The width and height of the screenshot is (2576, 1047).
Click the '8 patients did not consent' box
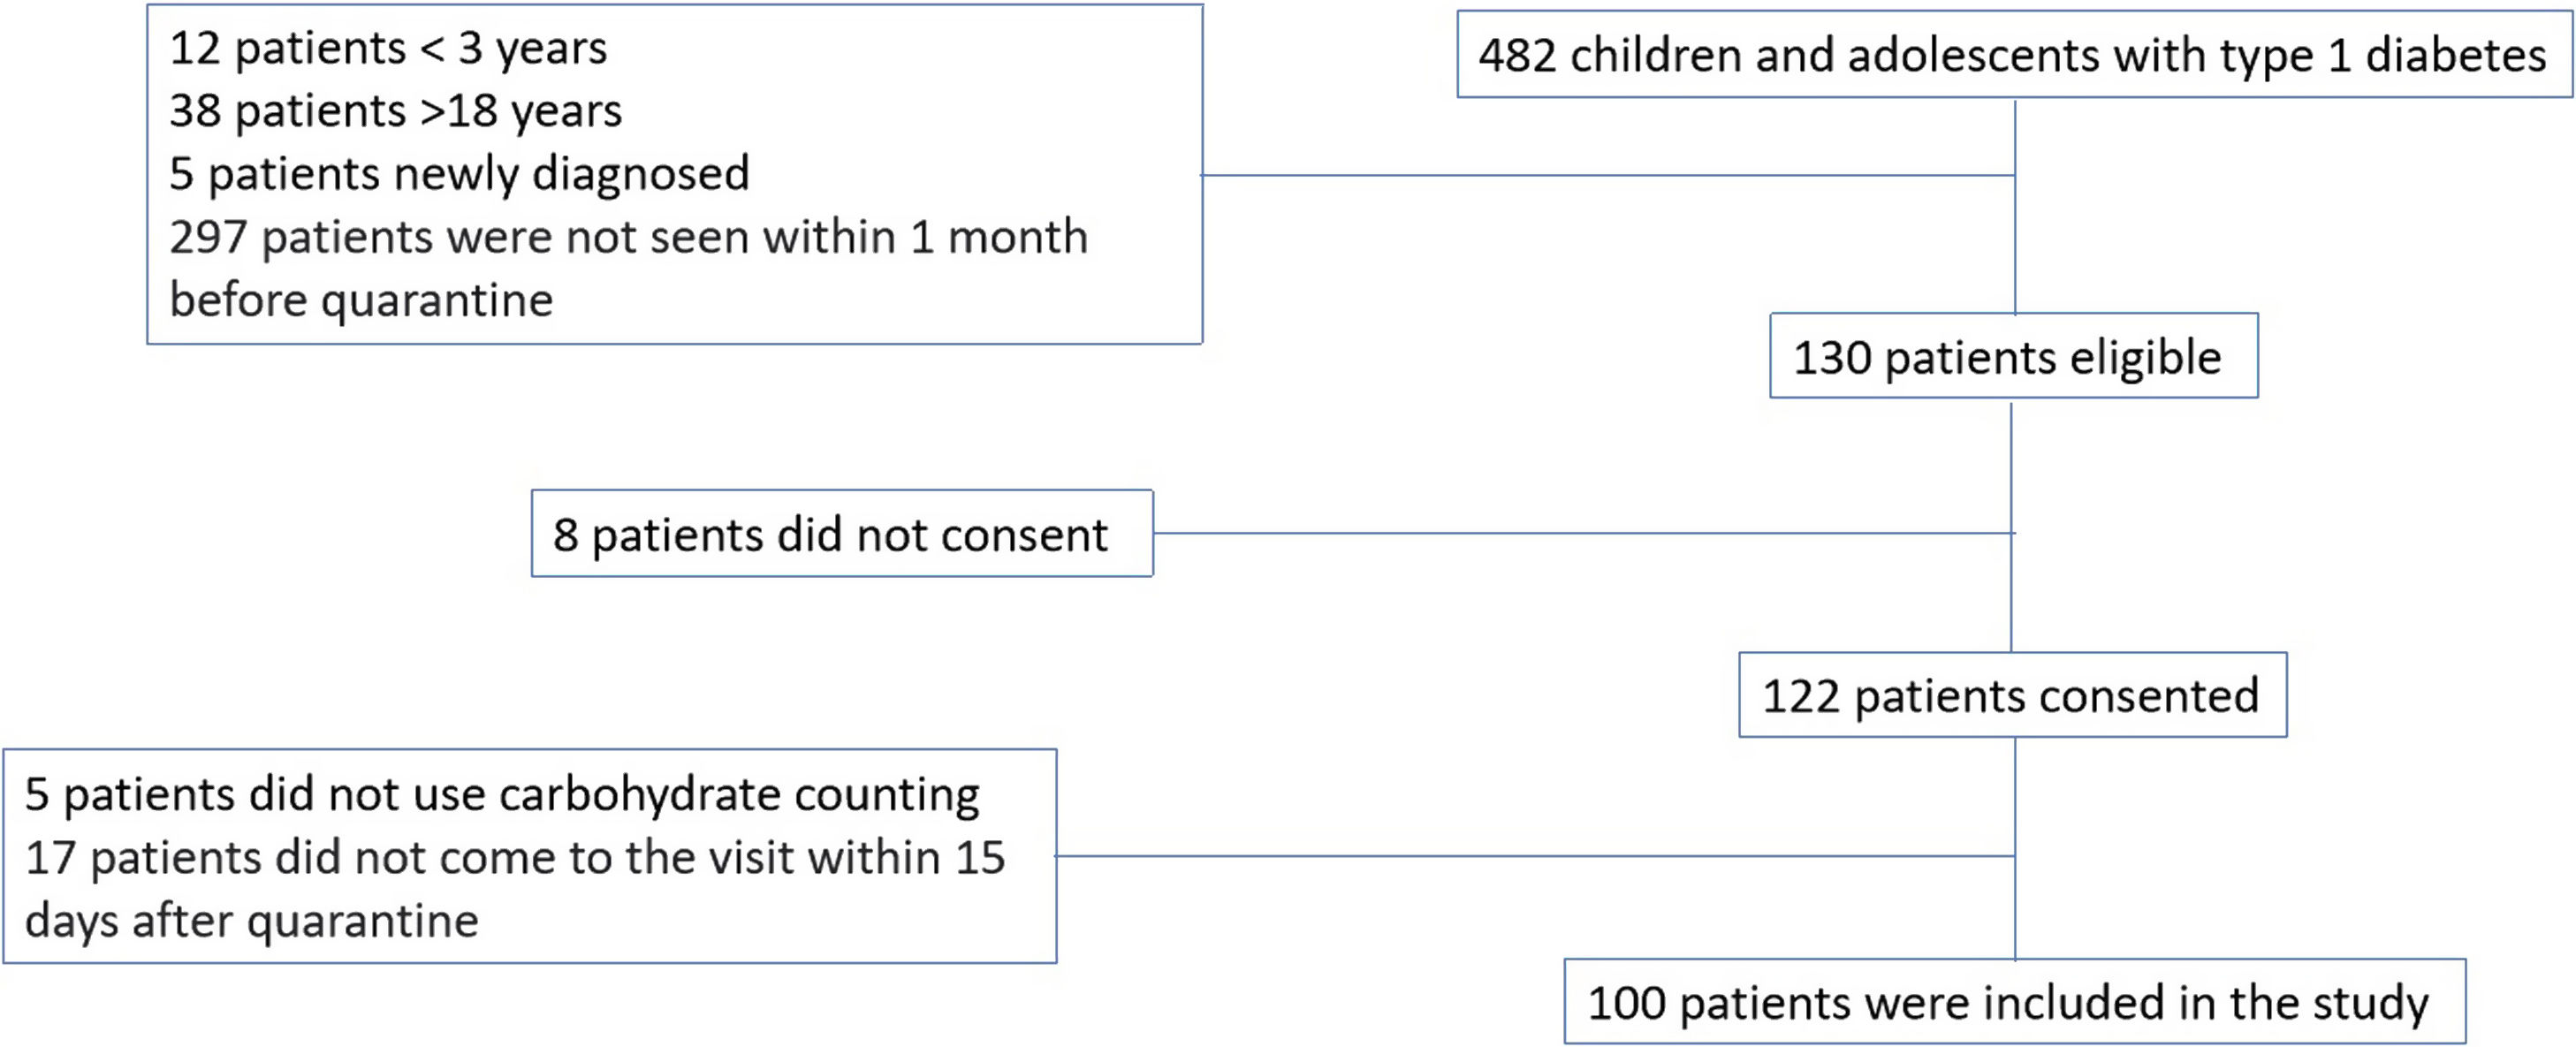(x=841, y=534)
